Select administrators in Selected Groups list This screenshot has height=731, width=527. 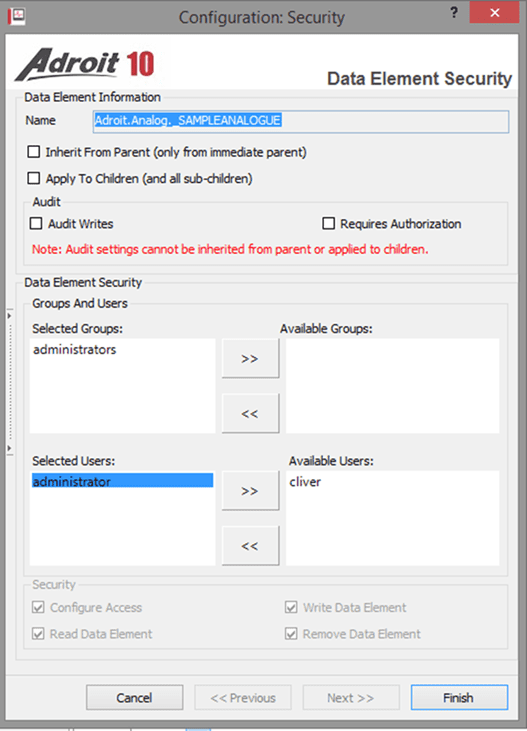coord(75,350)
